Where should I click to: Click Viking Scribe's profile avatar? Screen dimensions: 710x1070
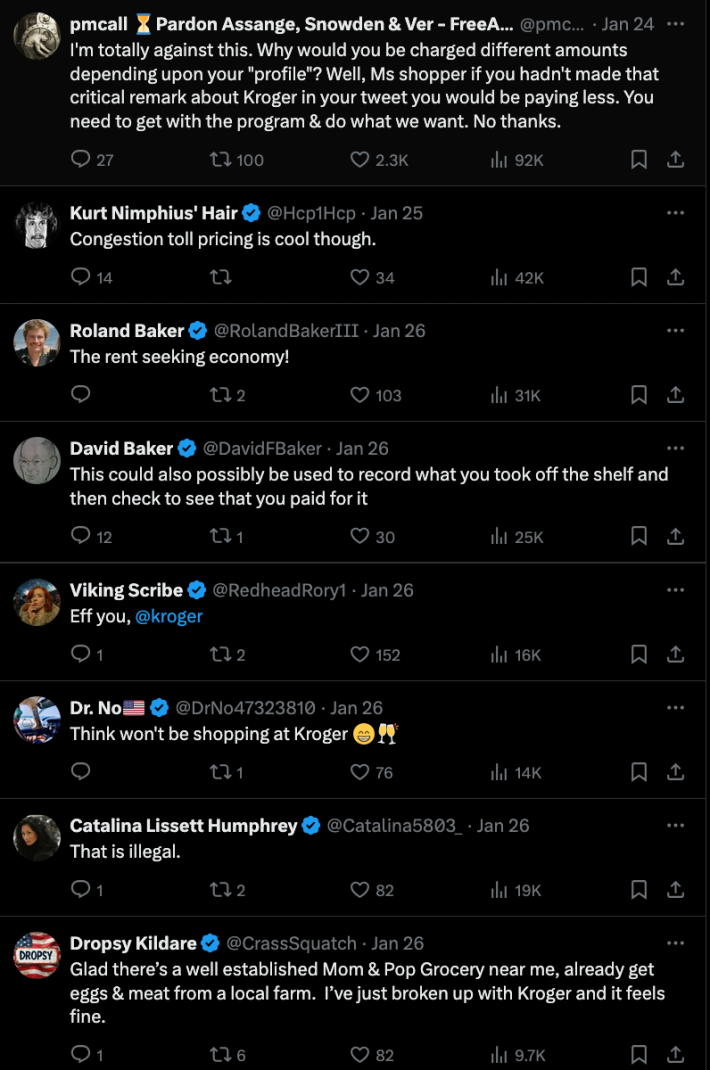click(37, 601)
